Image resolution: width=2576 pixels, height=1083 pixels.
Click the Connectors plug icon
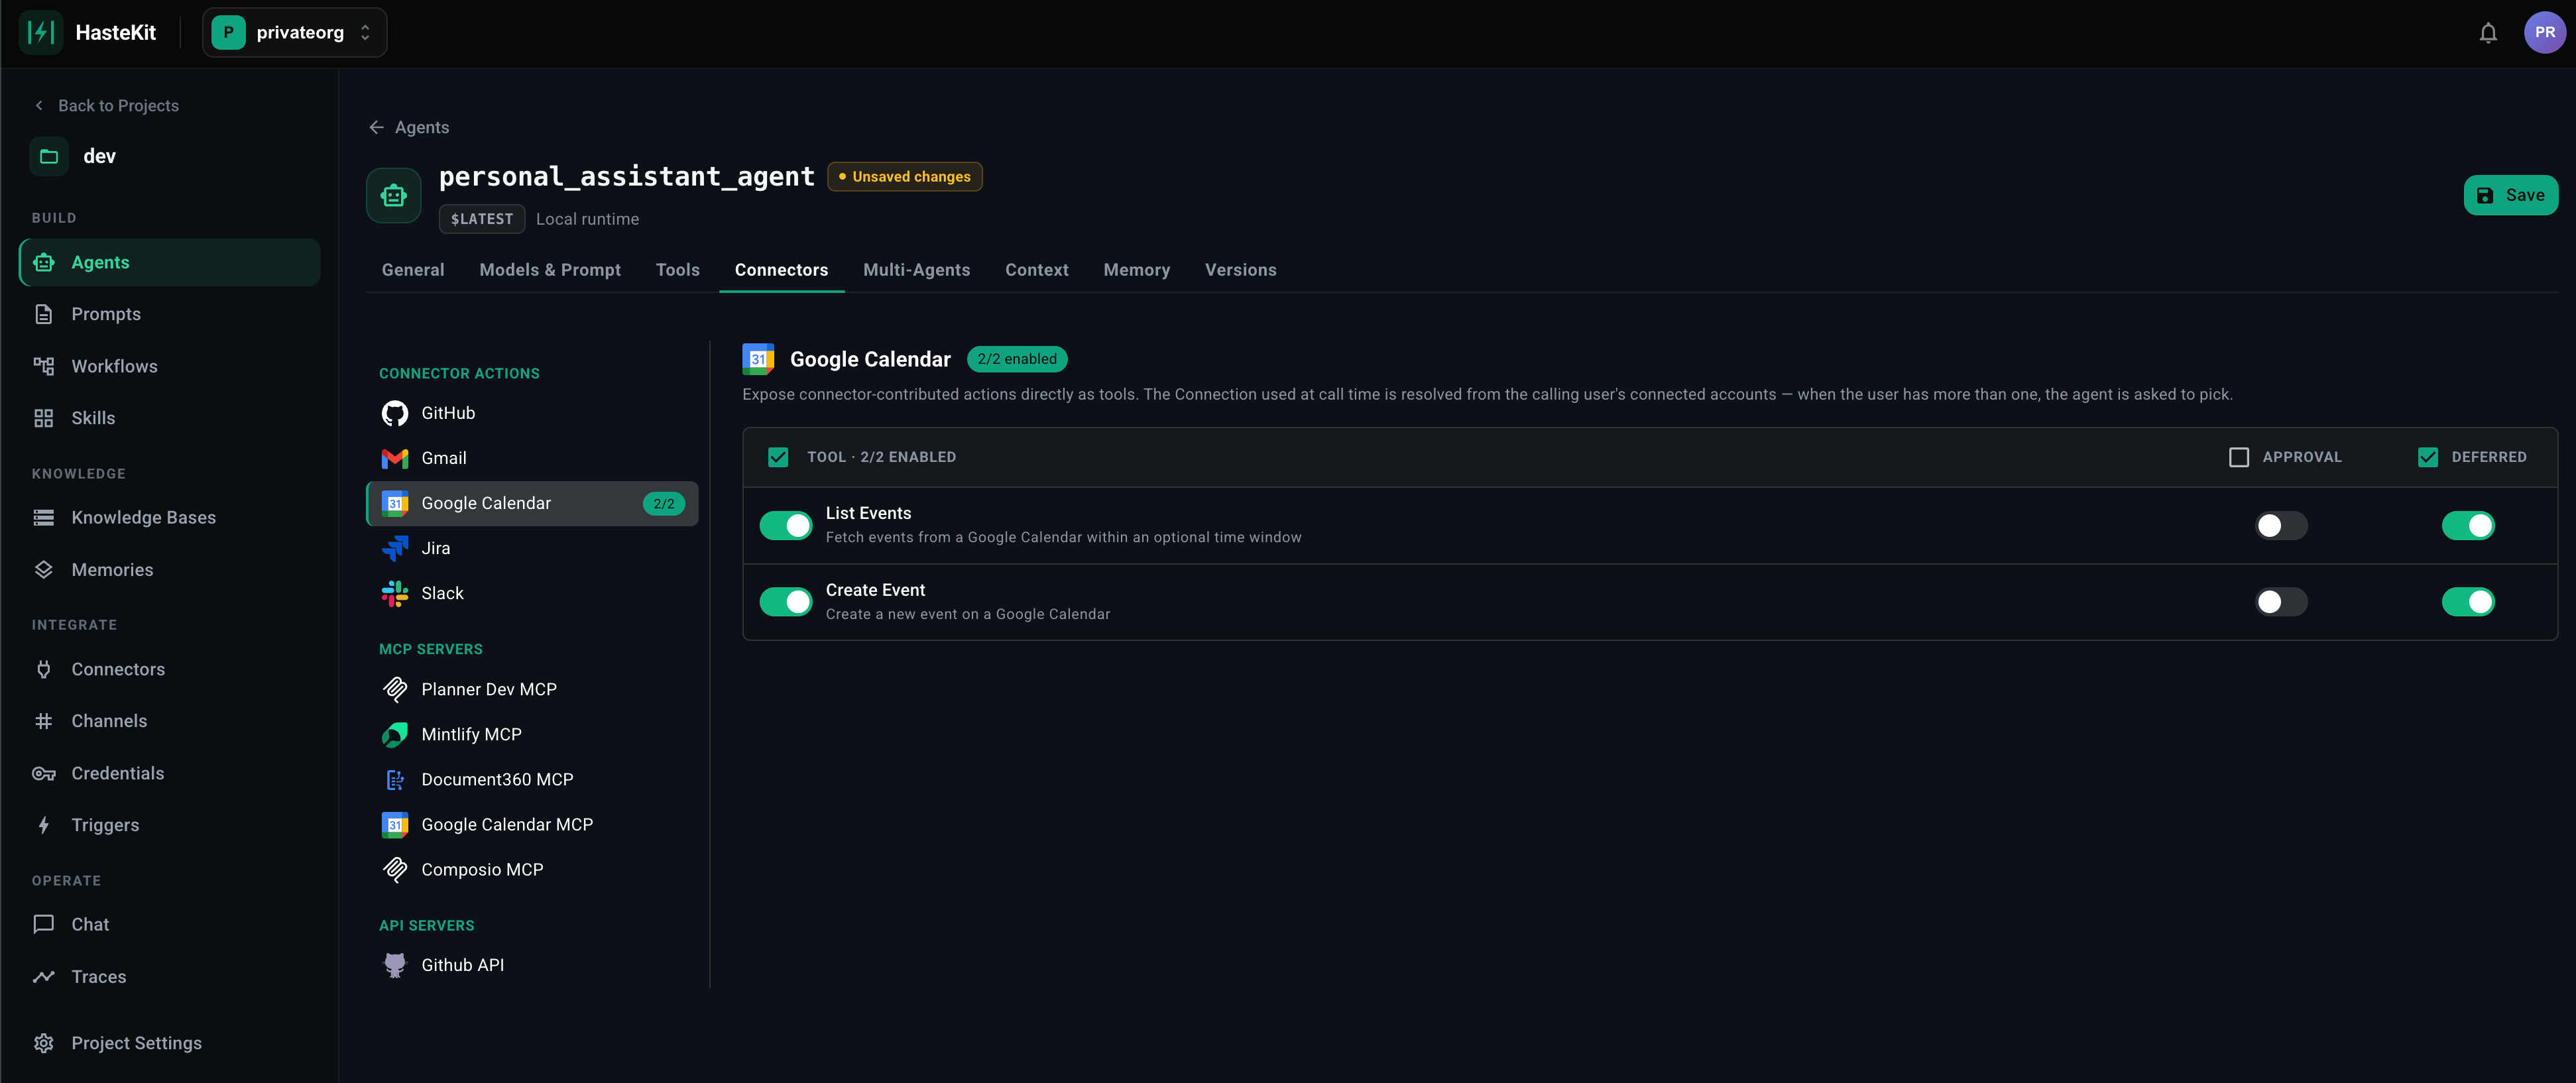[44, 669]
